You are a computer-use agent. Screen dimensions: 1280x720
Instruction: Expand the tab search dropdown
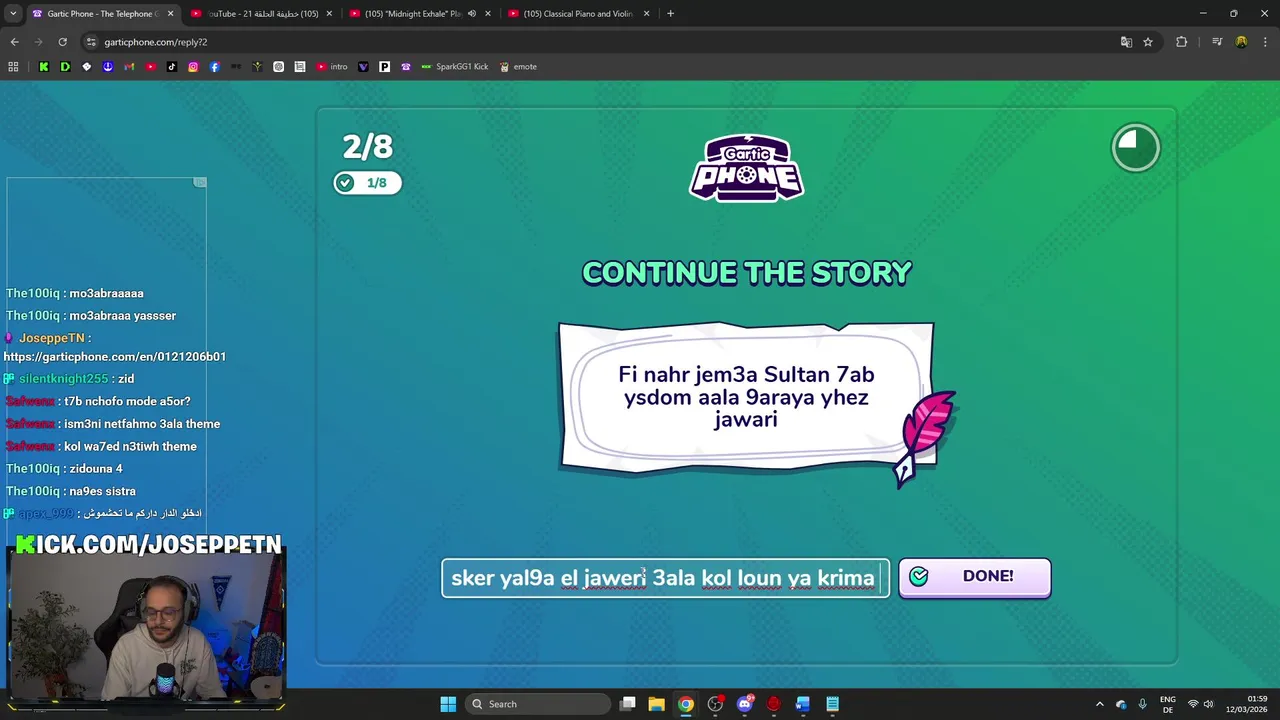click(13, 14)
